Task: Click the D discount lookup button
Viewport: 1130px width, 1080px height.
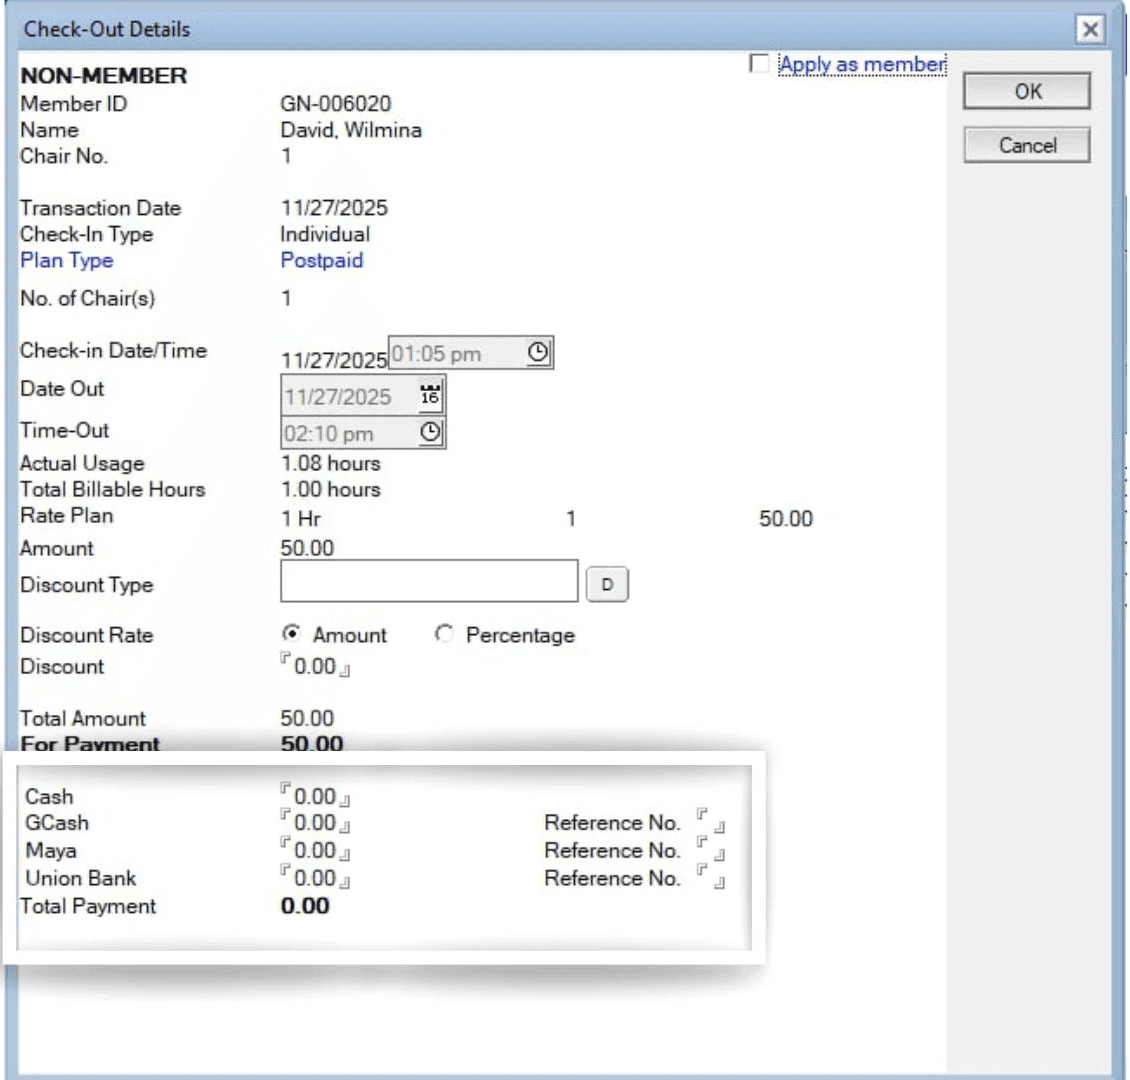Action: point(607,584)
